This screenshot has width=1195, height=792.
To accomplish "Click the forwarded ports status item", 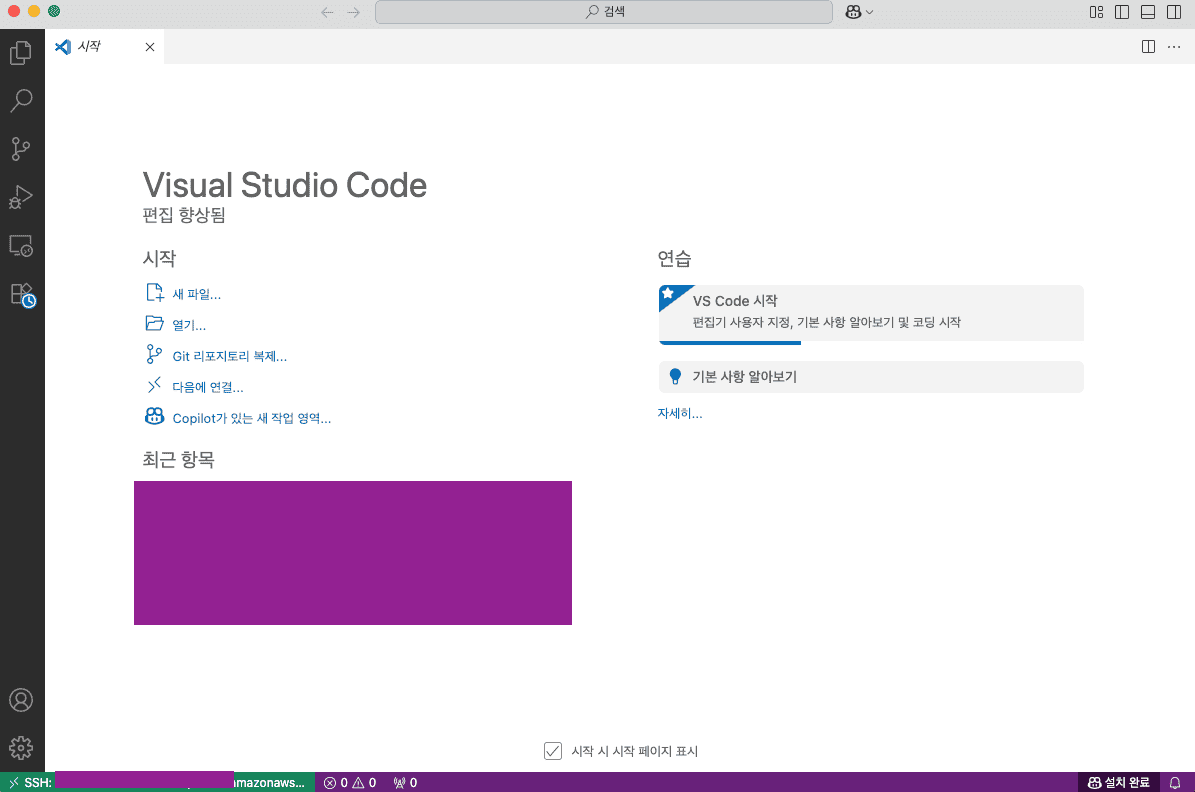I will click(405, 783).
